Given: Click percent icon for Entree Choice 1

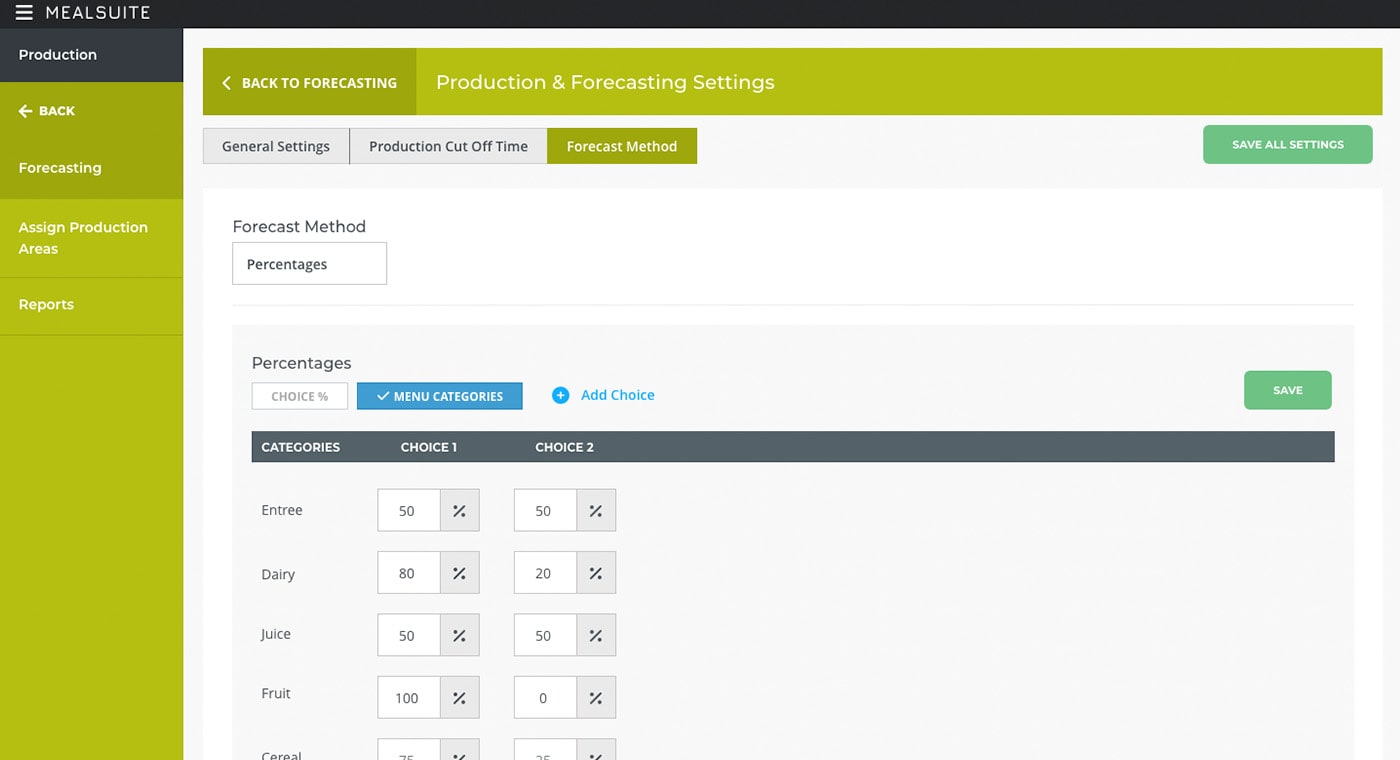Looking at the screenshot, I should (x=459, y=511).
